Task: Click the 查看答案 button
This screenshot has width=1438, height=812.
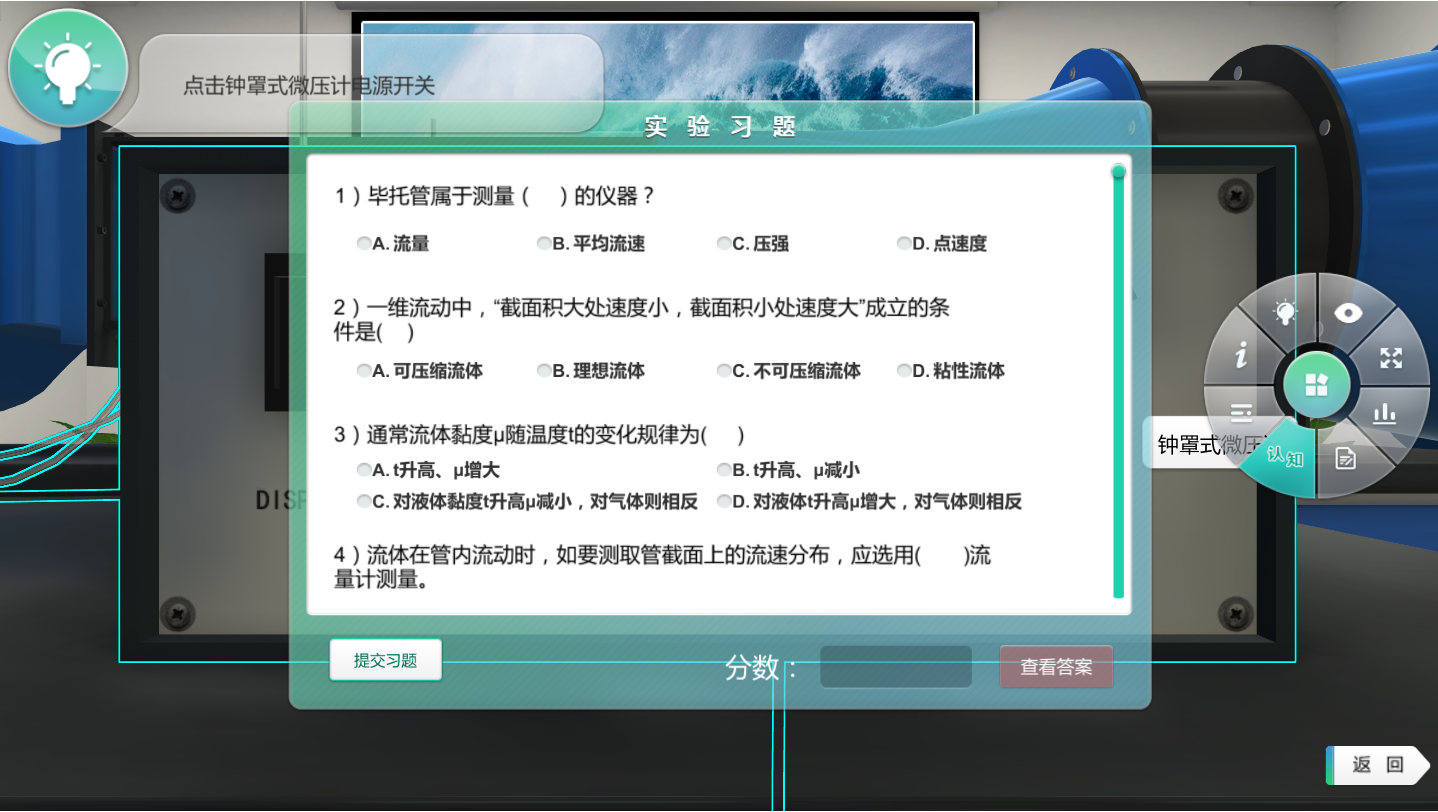Action: [x=1056, y=667]
